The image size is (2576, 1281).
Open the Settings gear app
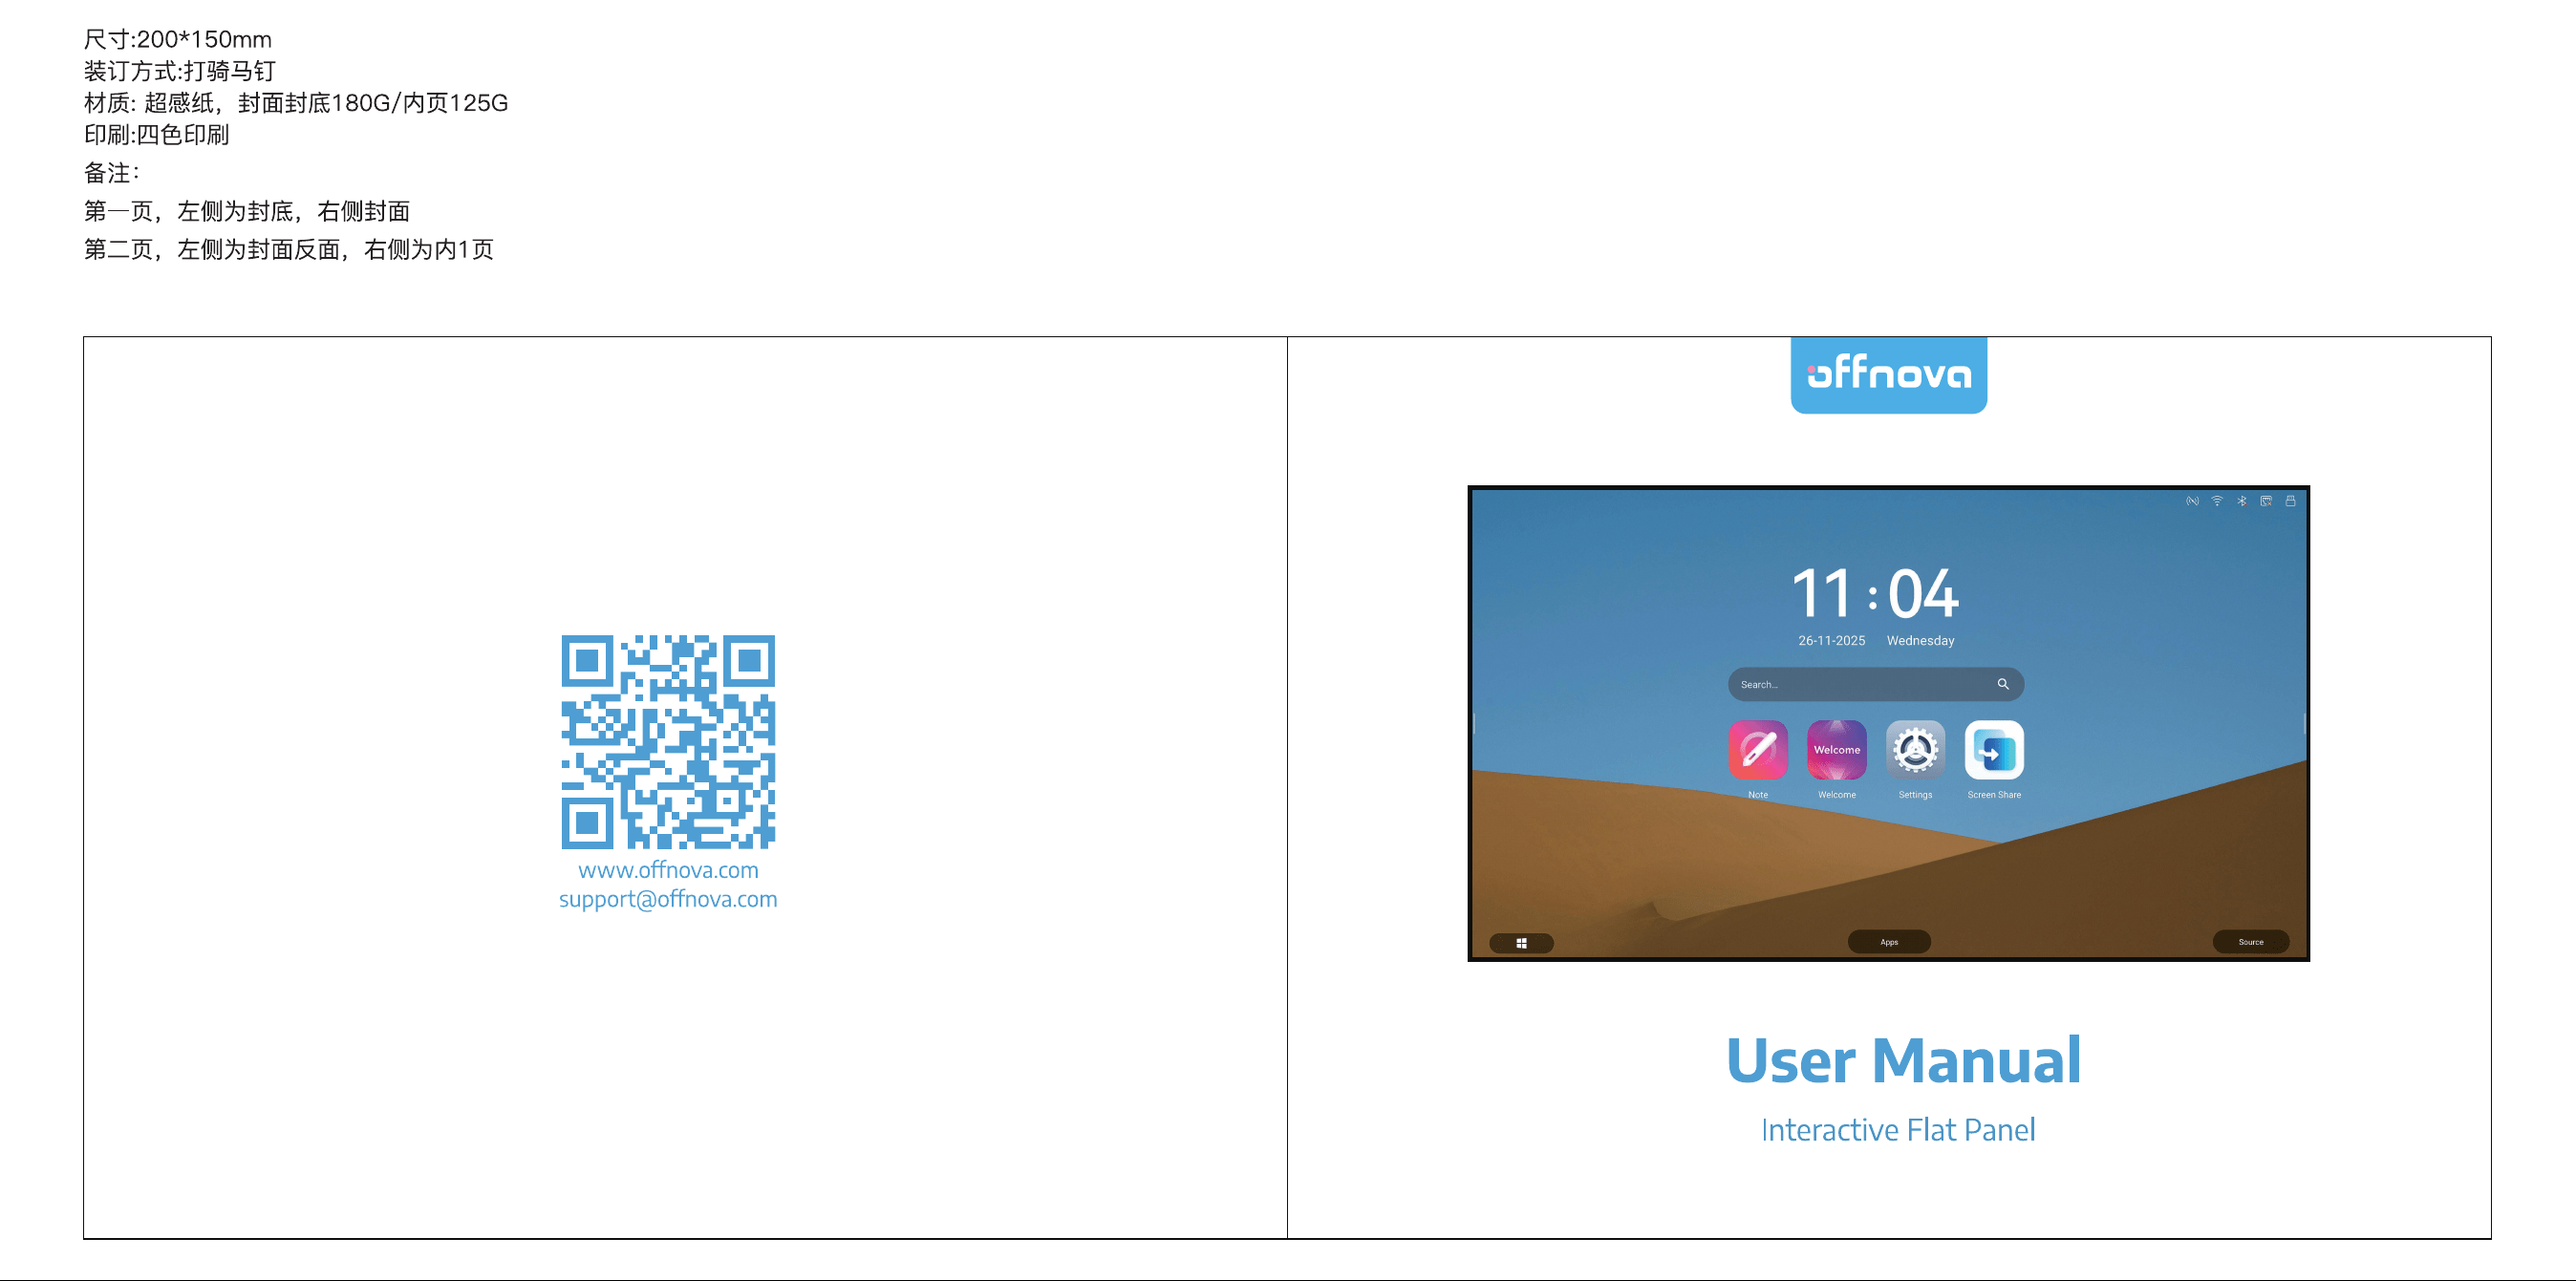click(x=1915, y=750)
